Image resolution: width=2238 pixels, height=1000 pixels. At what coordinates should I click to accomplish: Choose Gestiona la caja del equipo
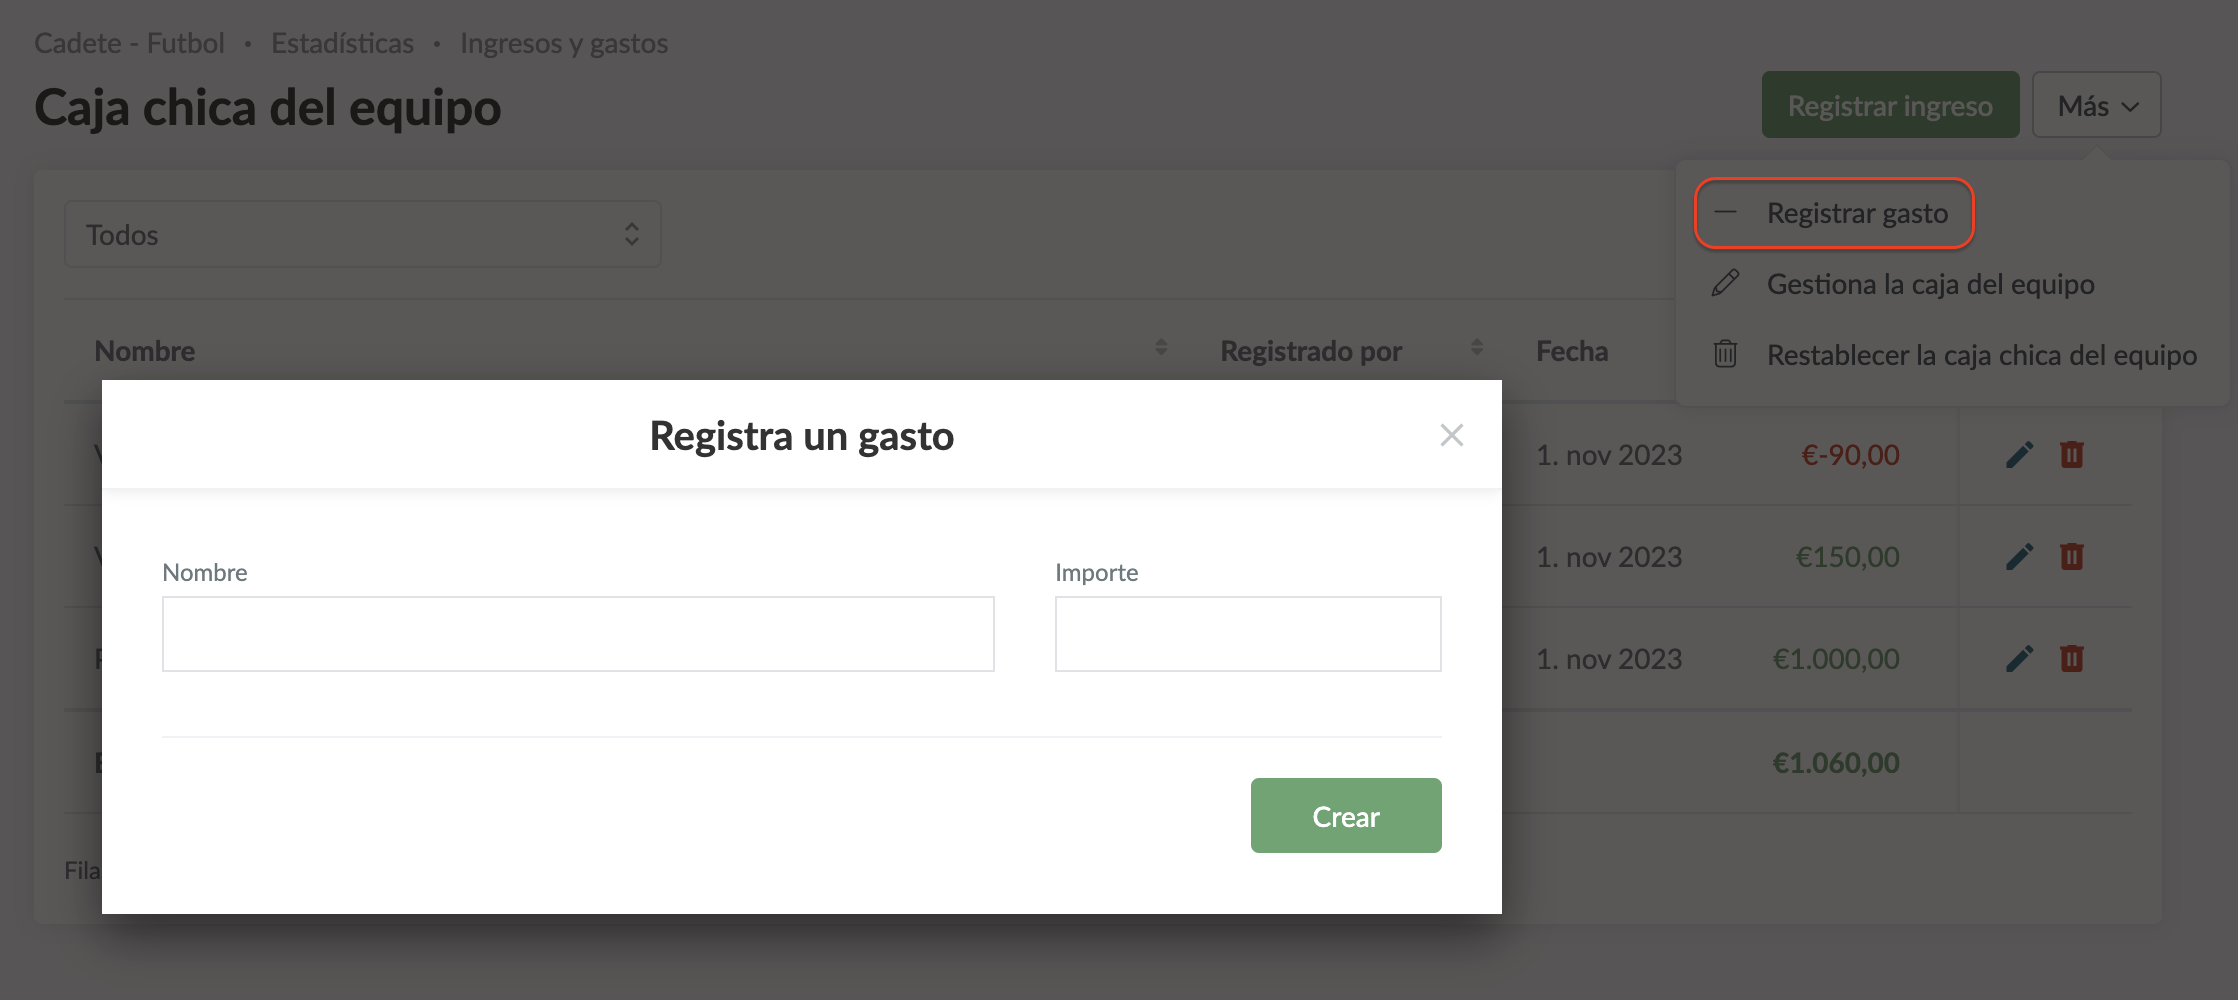[x=1929, y=284]
